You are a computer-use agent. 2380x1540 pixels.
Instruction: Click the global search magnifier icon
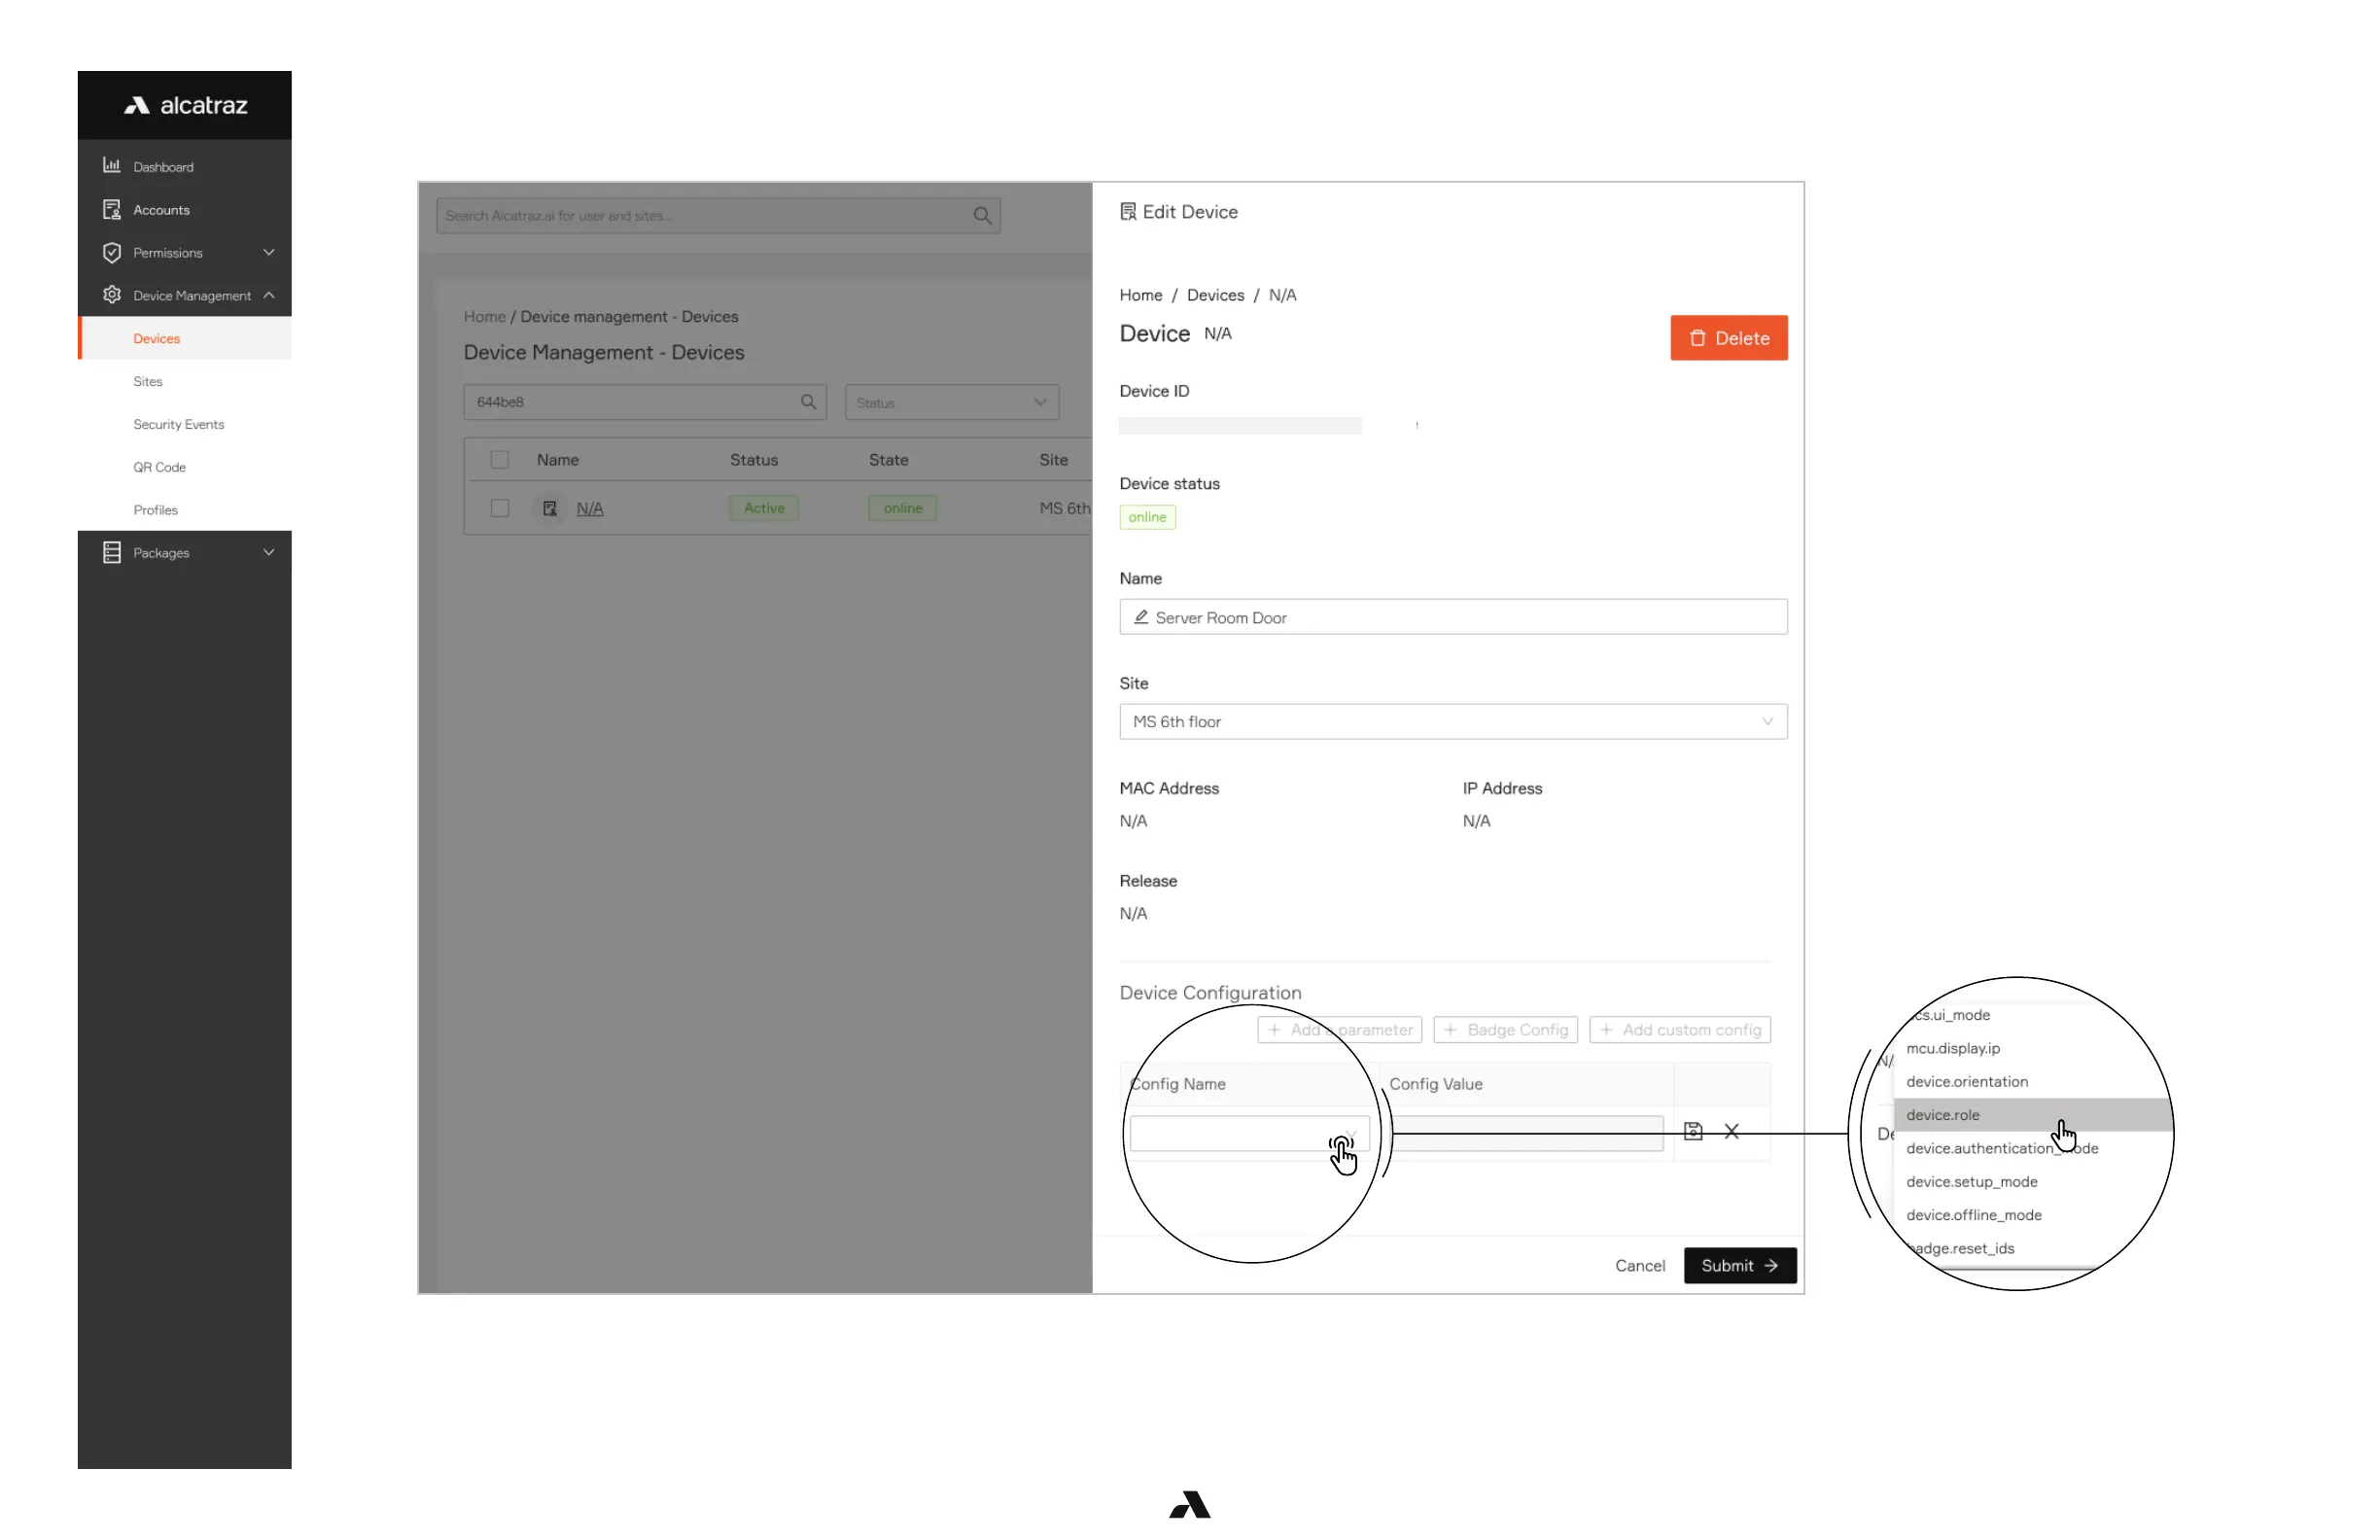(x=982, y=215)
